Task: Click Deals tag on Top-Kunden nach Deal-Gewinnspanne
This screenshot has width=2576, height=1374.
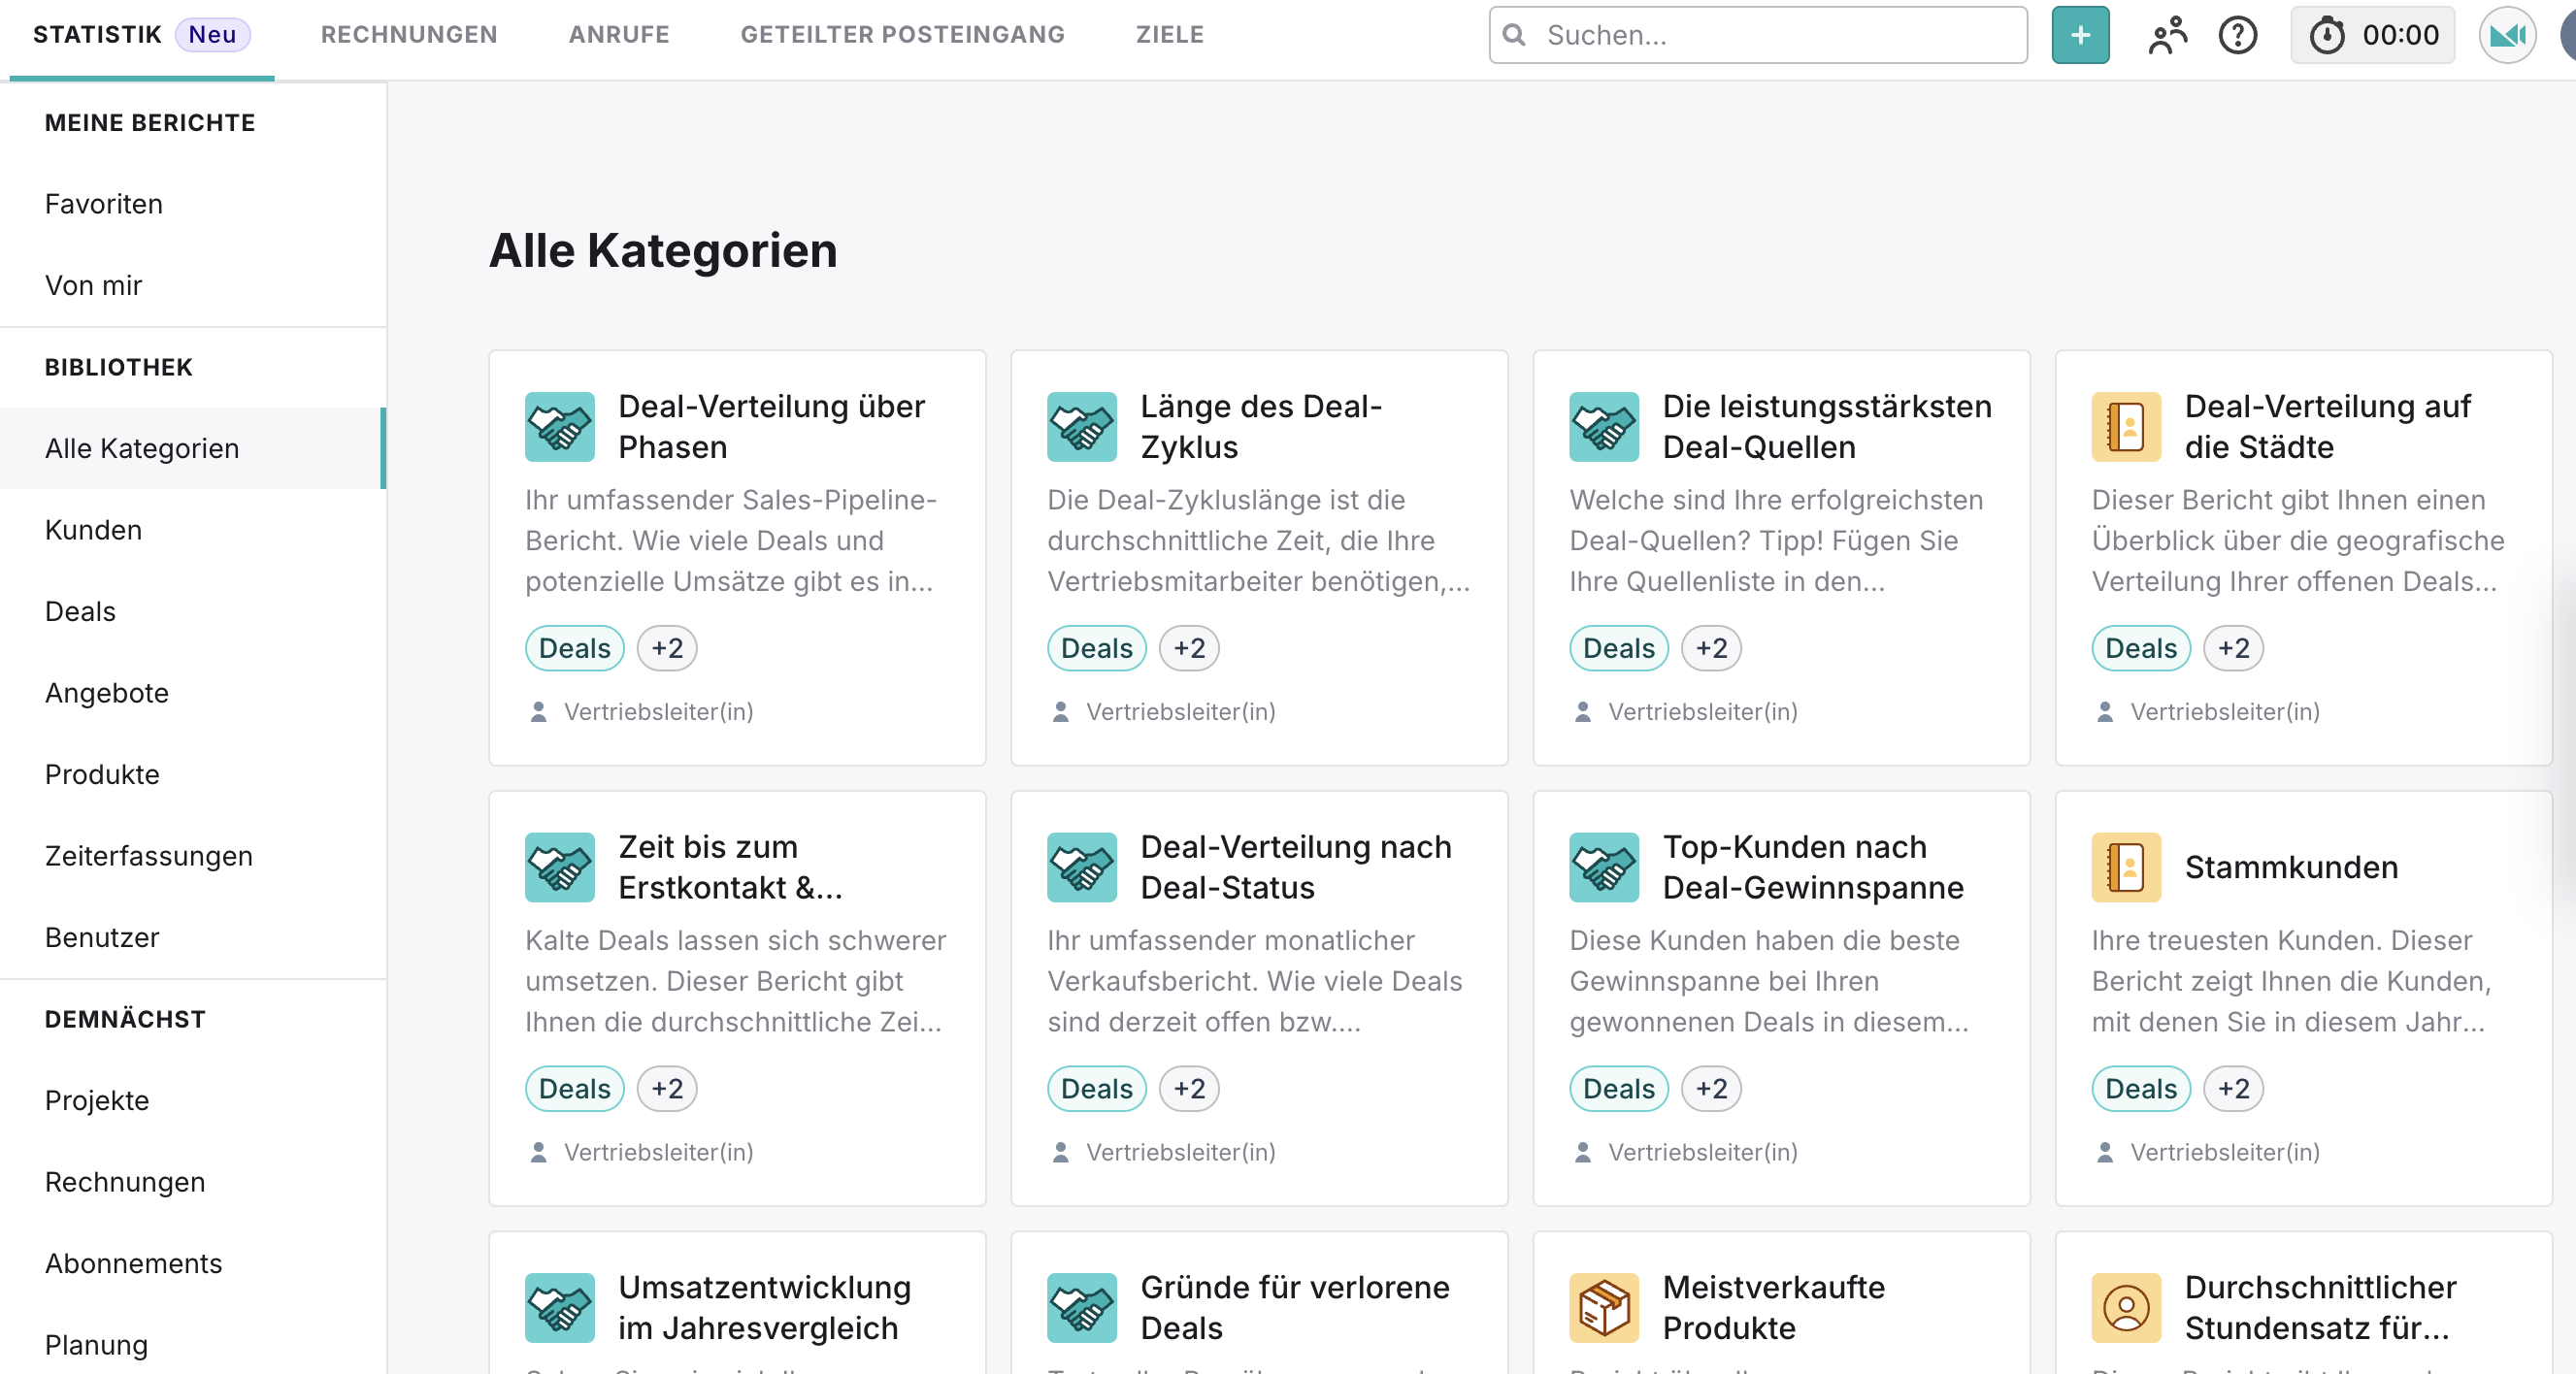Action: (1618, 1088)
